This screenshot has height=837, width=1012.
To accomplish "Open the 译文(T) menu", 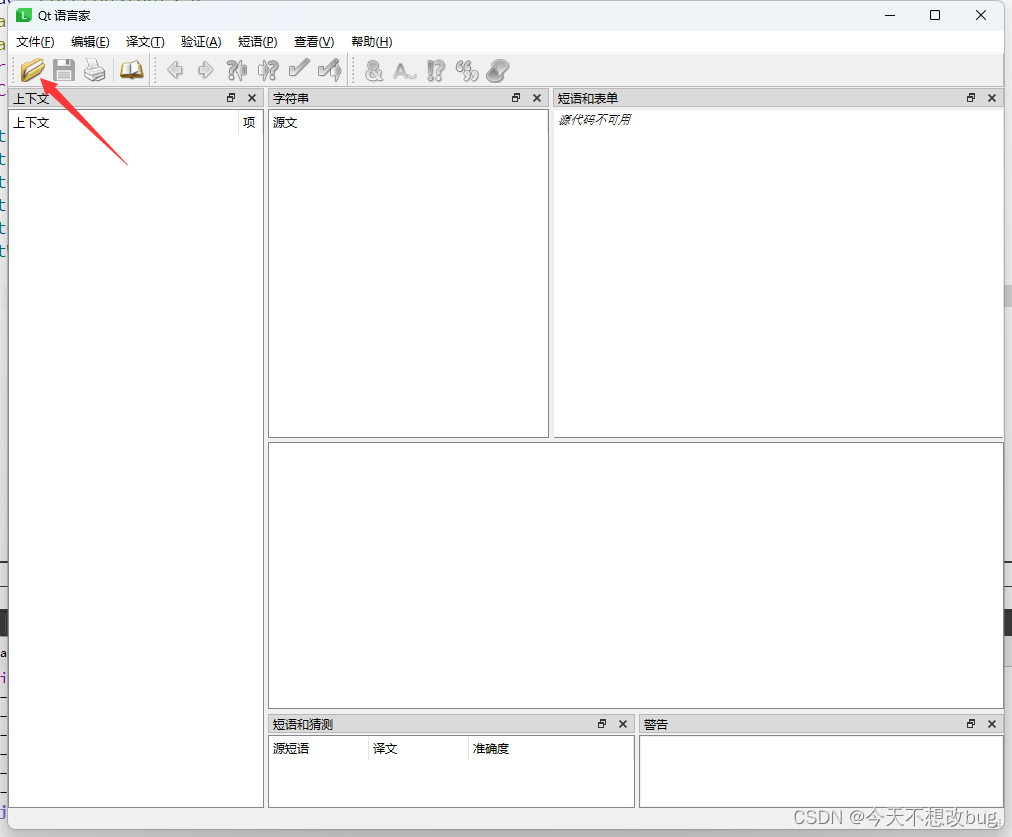I will coord(145,42).
